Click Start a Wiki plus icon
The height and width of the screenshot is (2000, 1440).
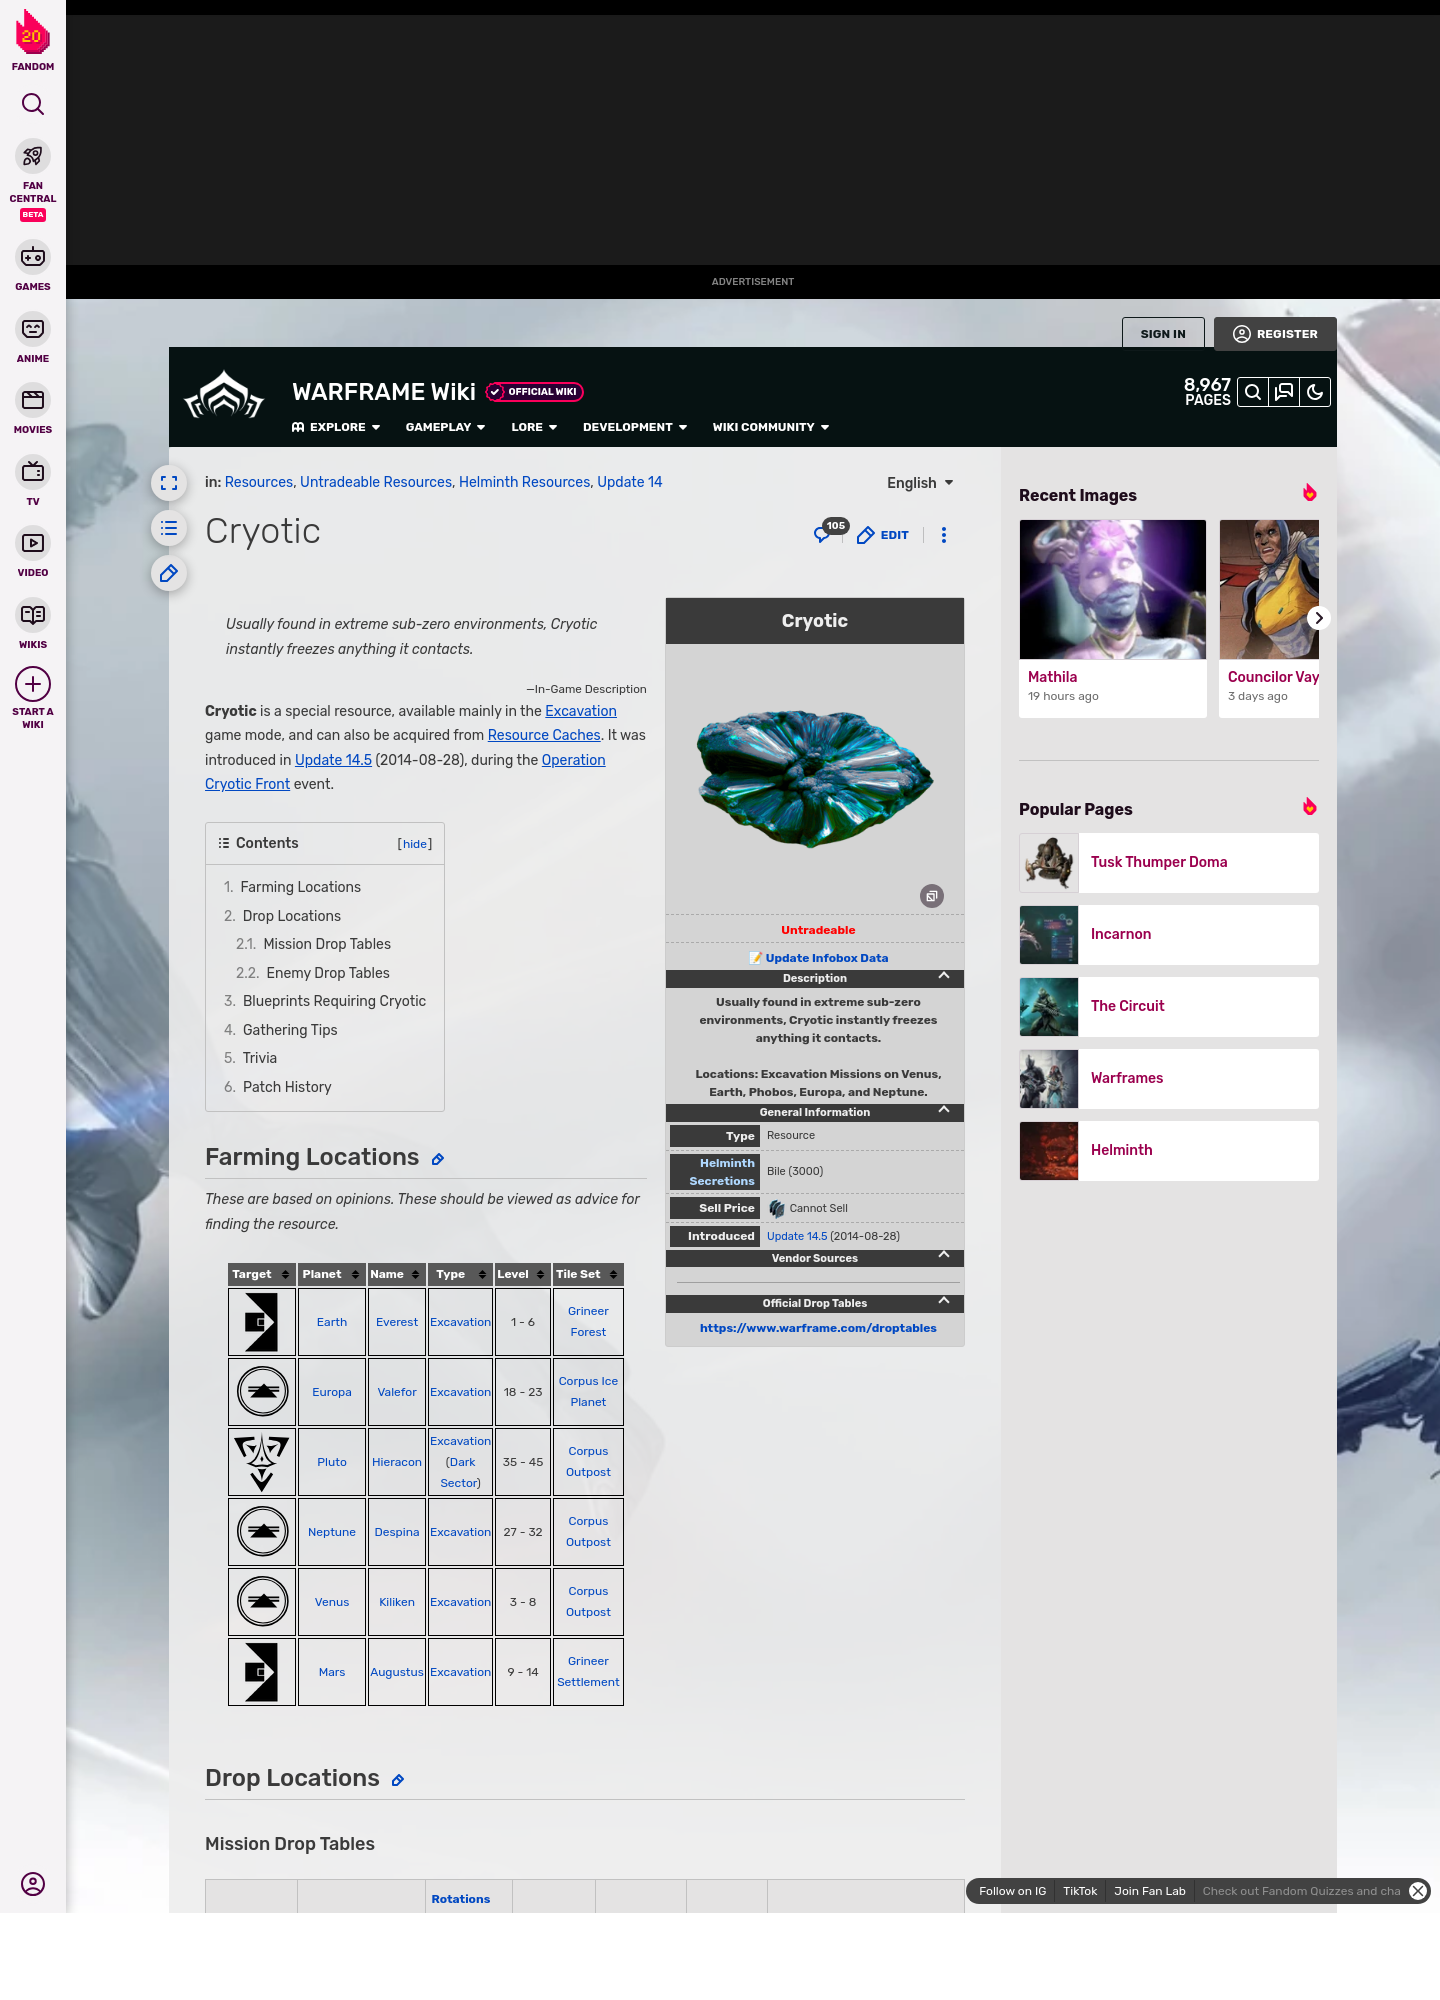coord(33,684)
